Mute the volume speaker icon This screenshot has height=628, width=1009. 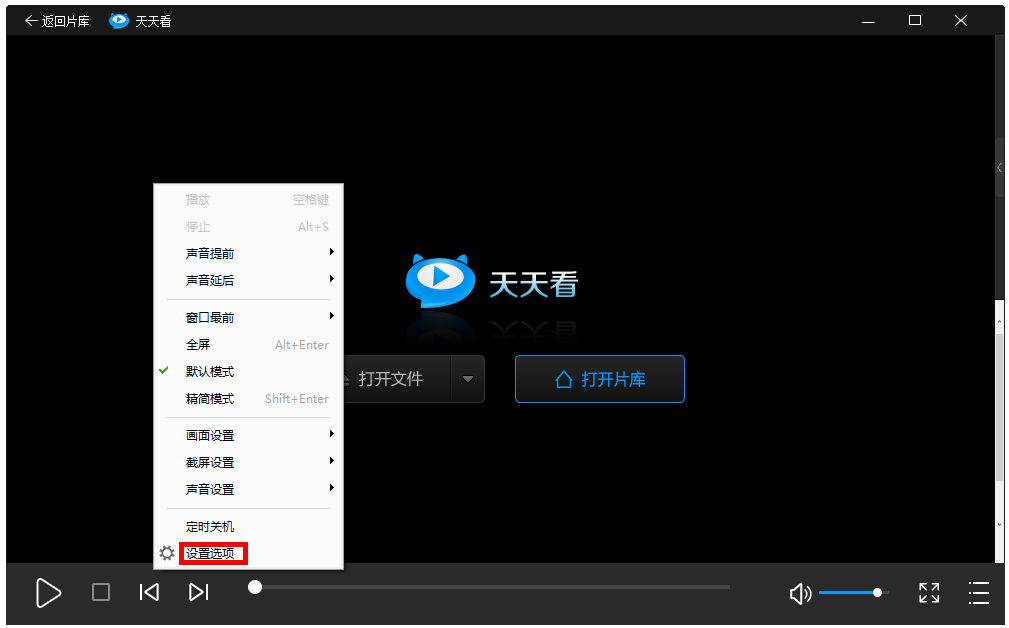801,593
